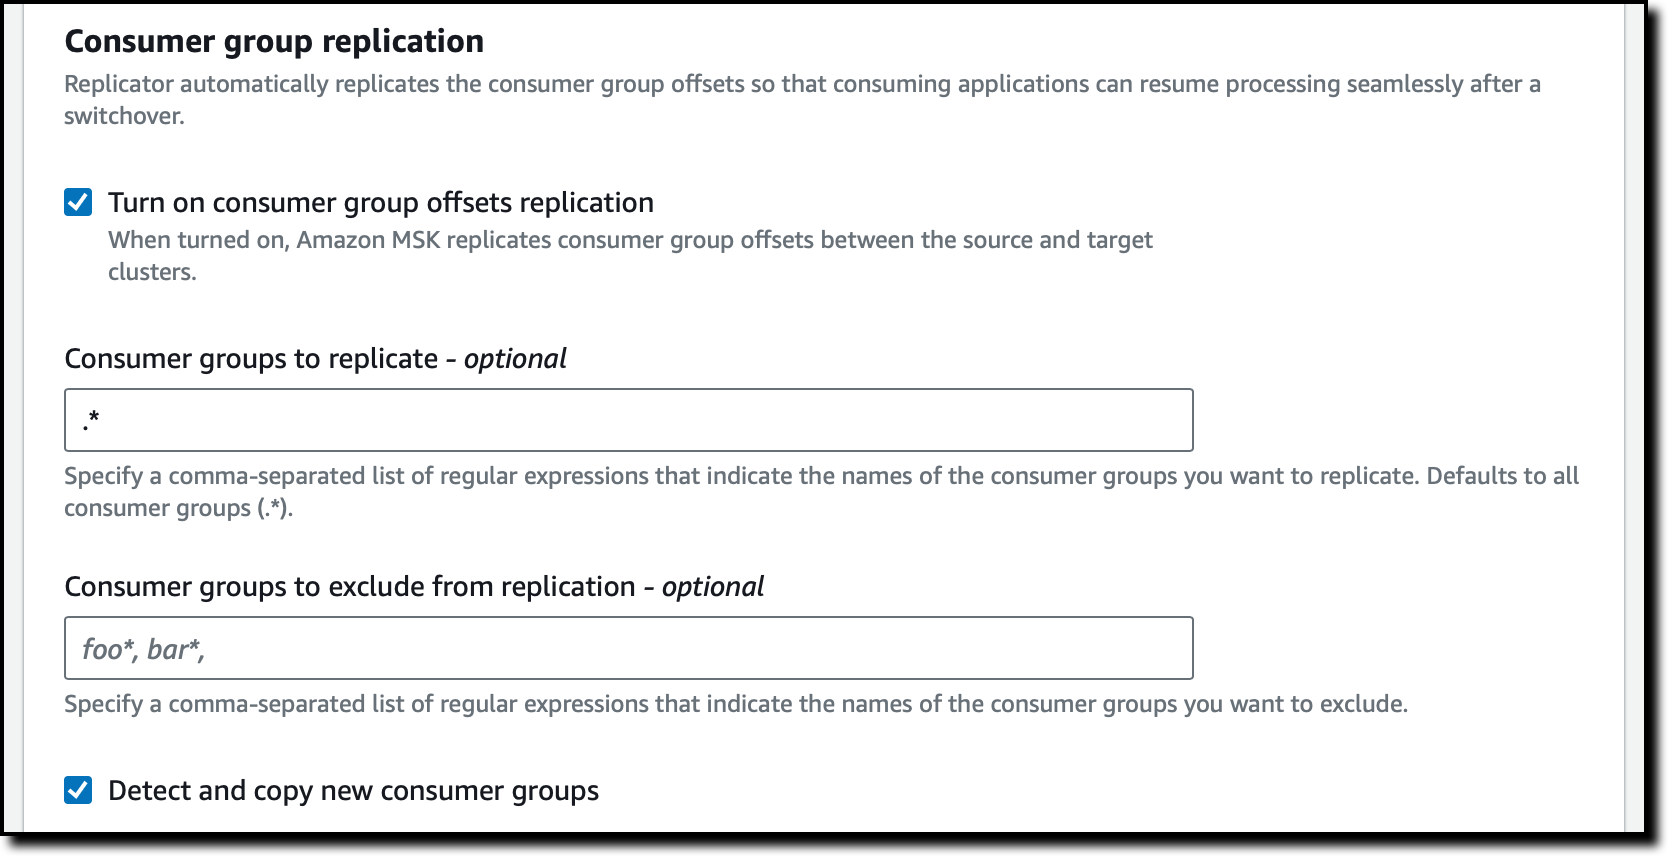Click the '(.*)' default pattern in help text
This screenshot has height=856, width=1668.
pos(273,508)
